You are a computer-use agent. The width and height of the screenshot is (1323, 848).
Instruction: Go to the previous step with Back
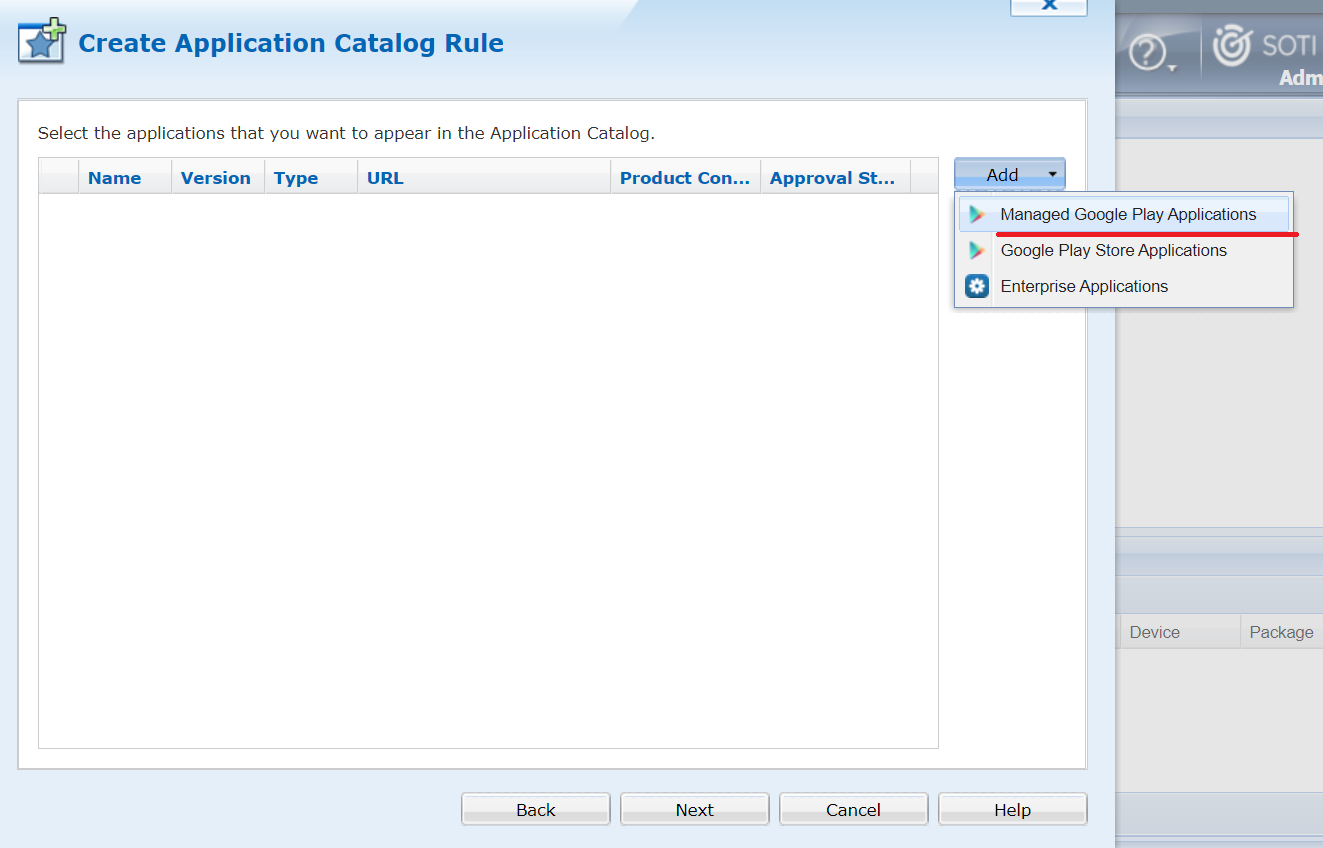(x=535, y=810)
